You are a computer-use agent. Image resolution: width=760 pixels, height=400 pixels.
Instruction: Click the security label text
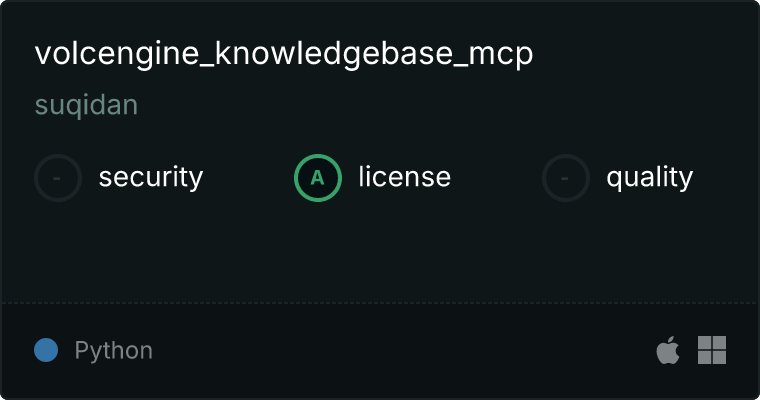(151, 177)
